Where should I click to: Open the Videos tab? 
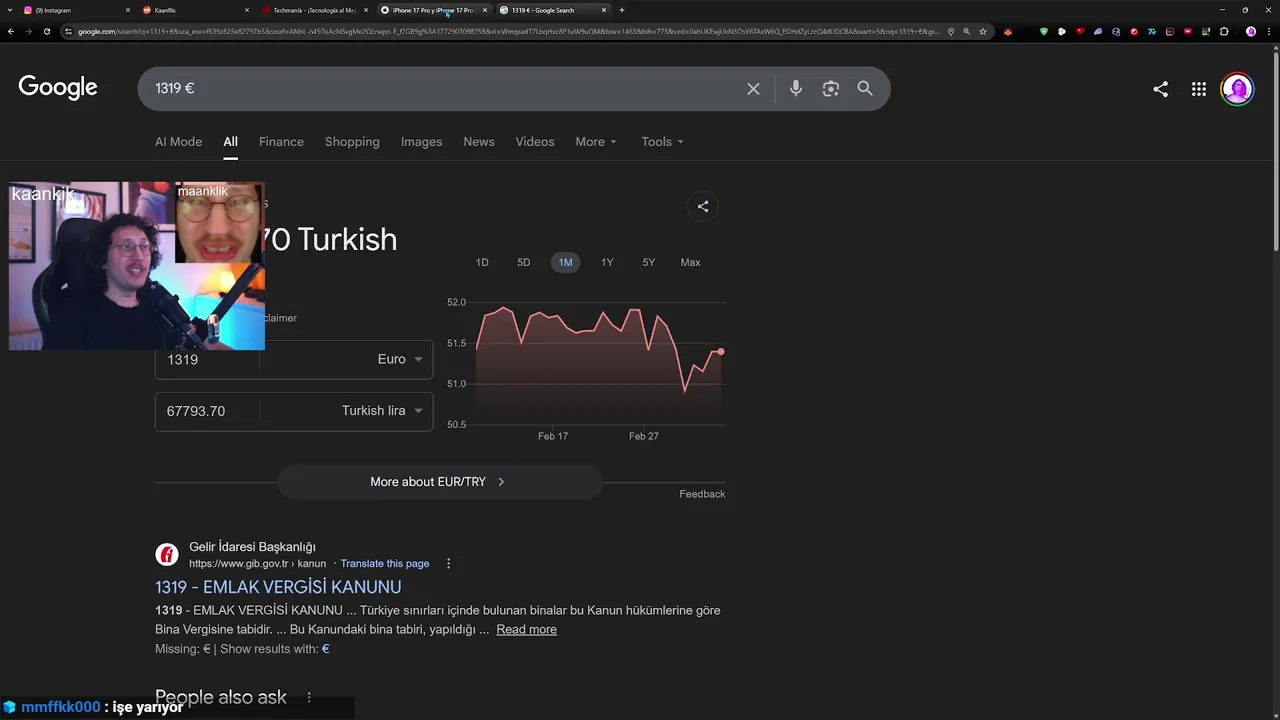point(535,142)
